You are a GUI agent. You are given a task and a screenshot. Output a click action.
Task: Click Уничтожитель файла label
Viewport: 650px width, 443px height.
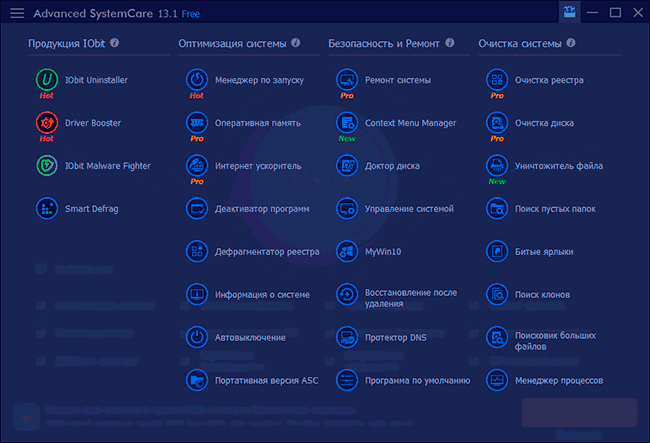click(x=559, y=166)
